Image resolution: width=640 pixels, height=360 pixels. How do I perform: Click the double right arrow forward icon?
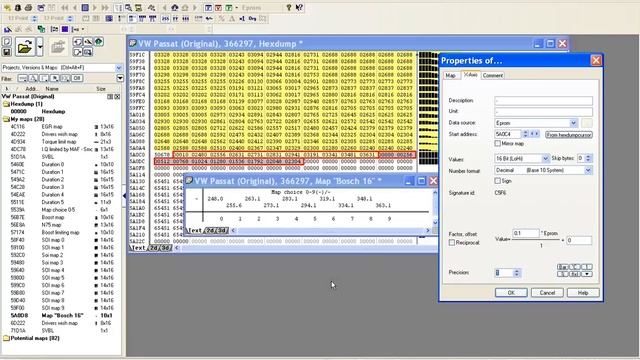tap(105, 7)
